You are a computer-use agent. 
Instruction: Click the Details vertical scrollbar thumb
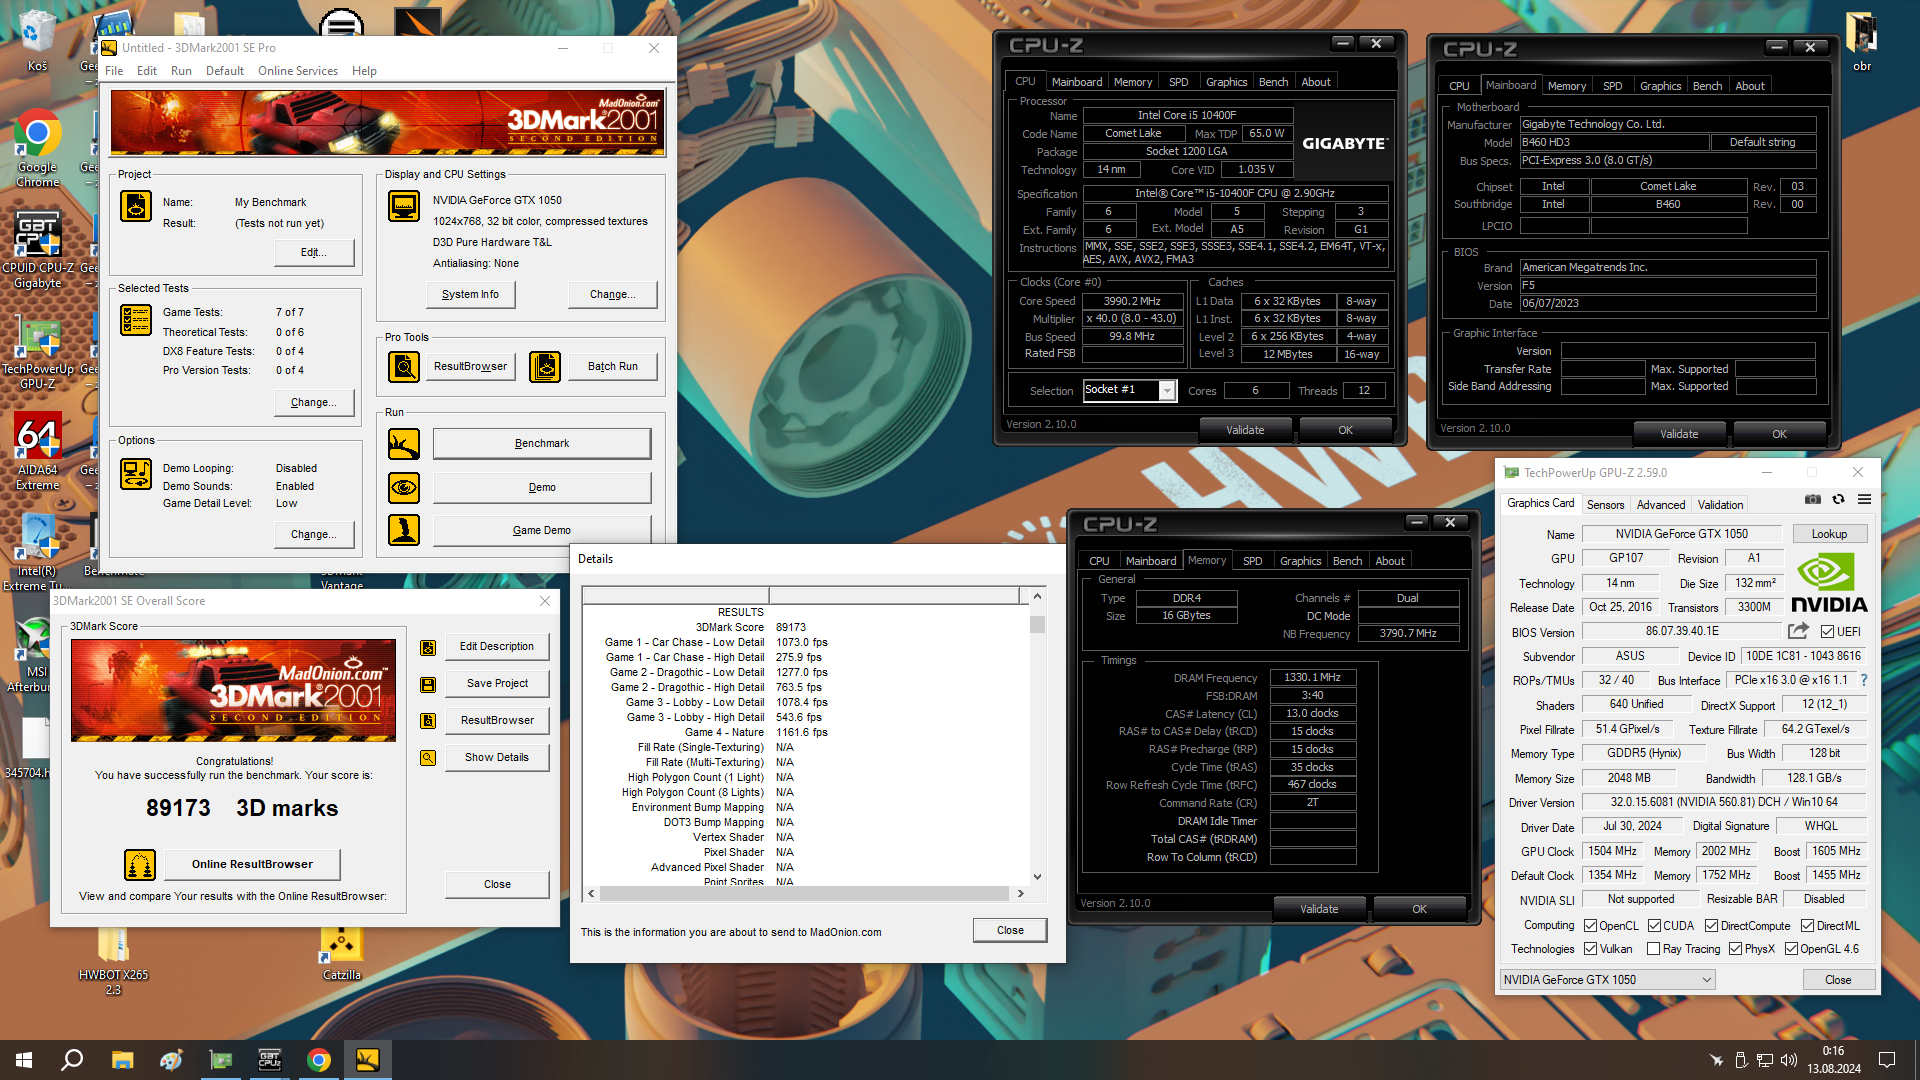(1037, 624)
